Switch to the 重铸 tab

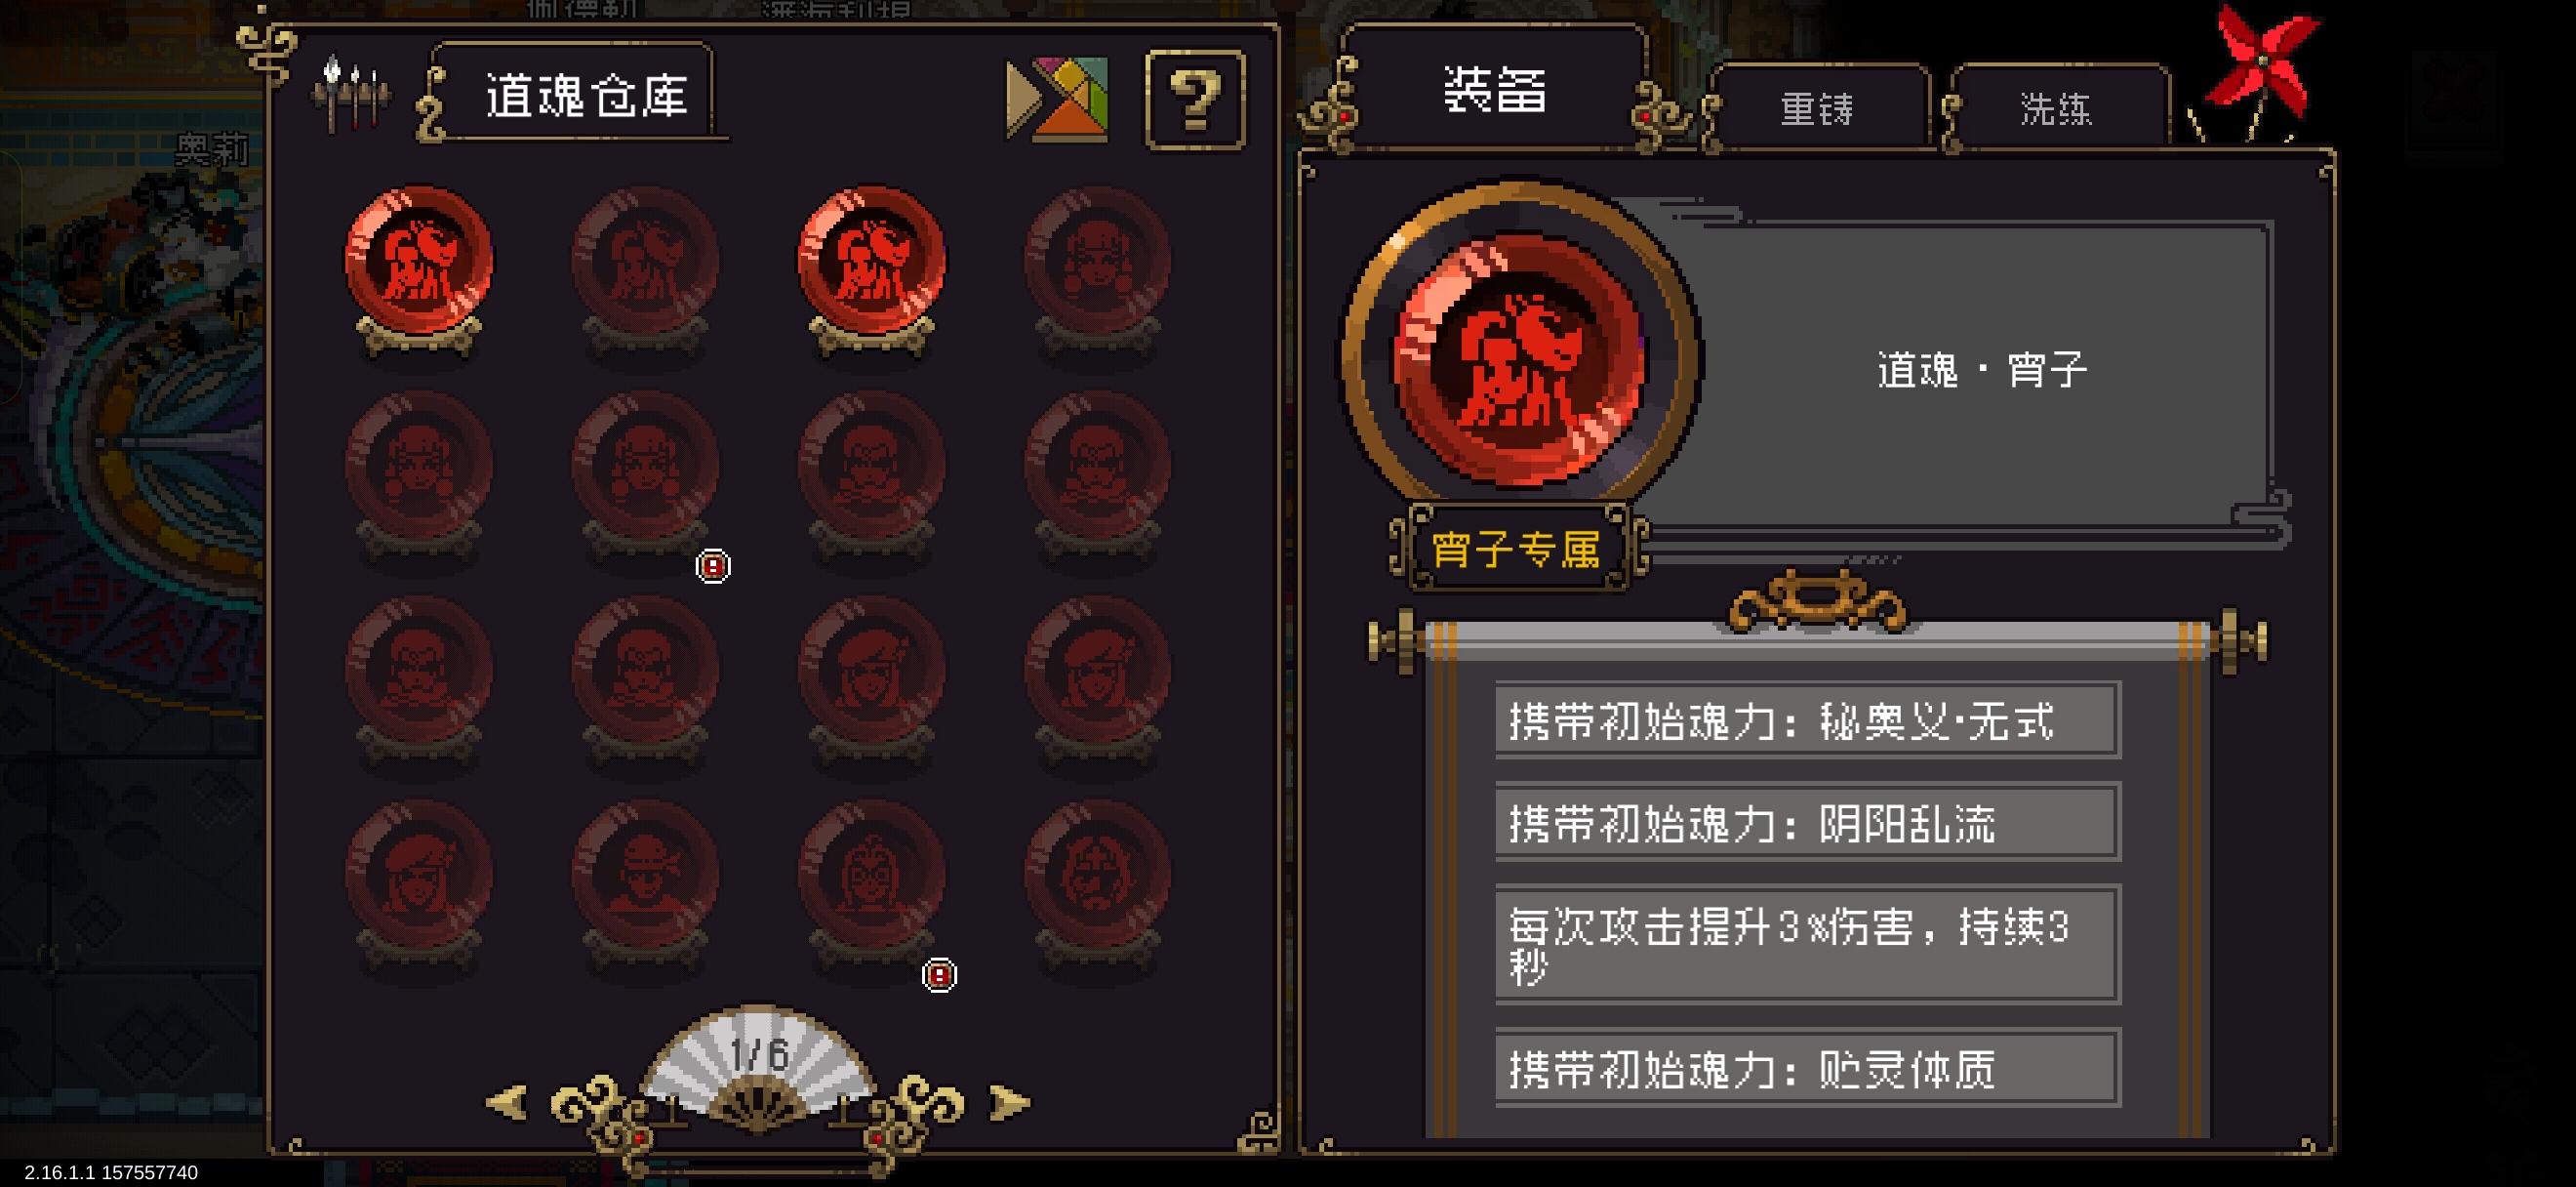(1816, 108)
